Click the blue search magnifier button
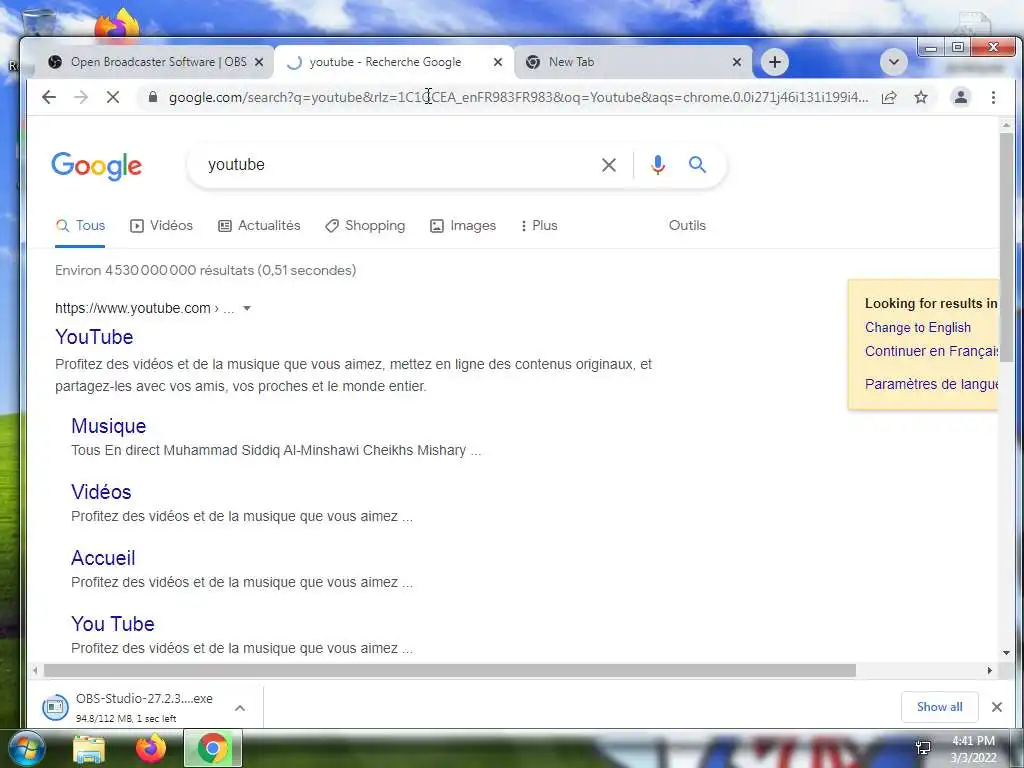 click(697, 165)
